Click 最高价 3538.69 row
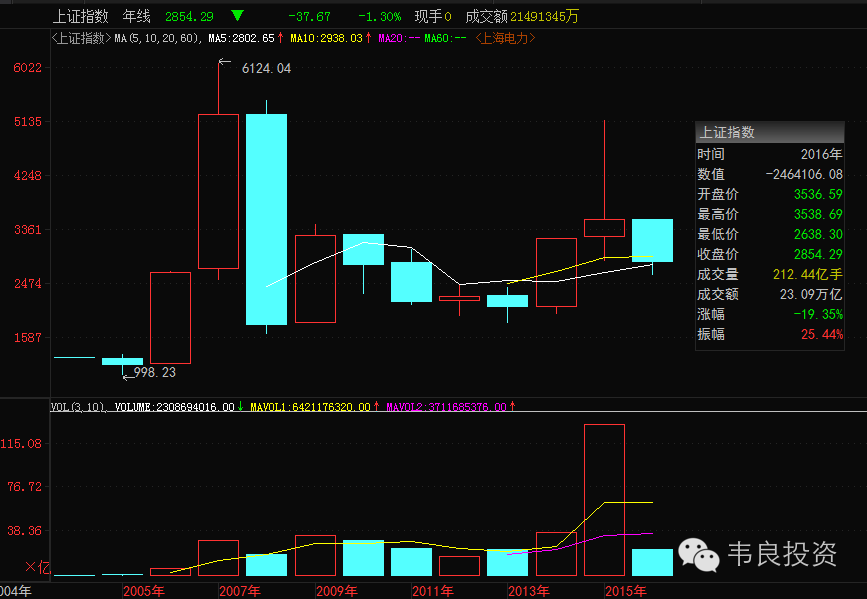The height and width of the screenshot is (599, 867). pos(770,214)
